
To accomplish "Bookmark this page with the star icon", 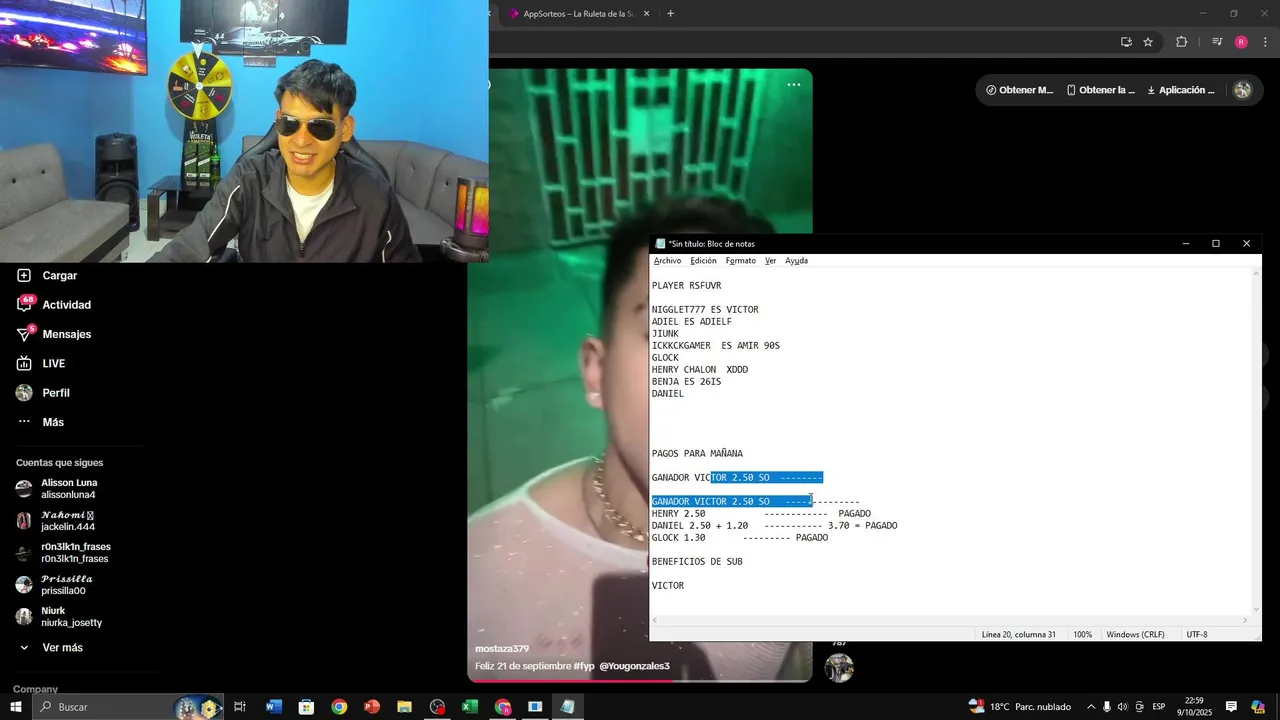I will click(x=1148, y=42).
